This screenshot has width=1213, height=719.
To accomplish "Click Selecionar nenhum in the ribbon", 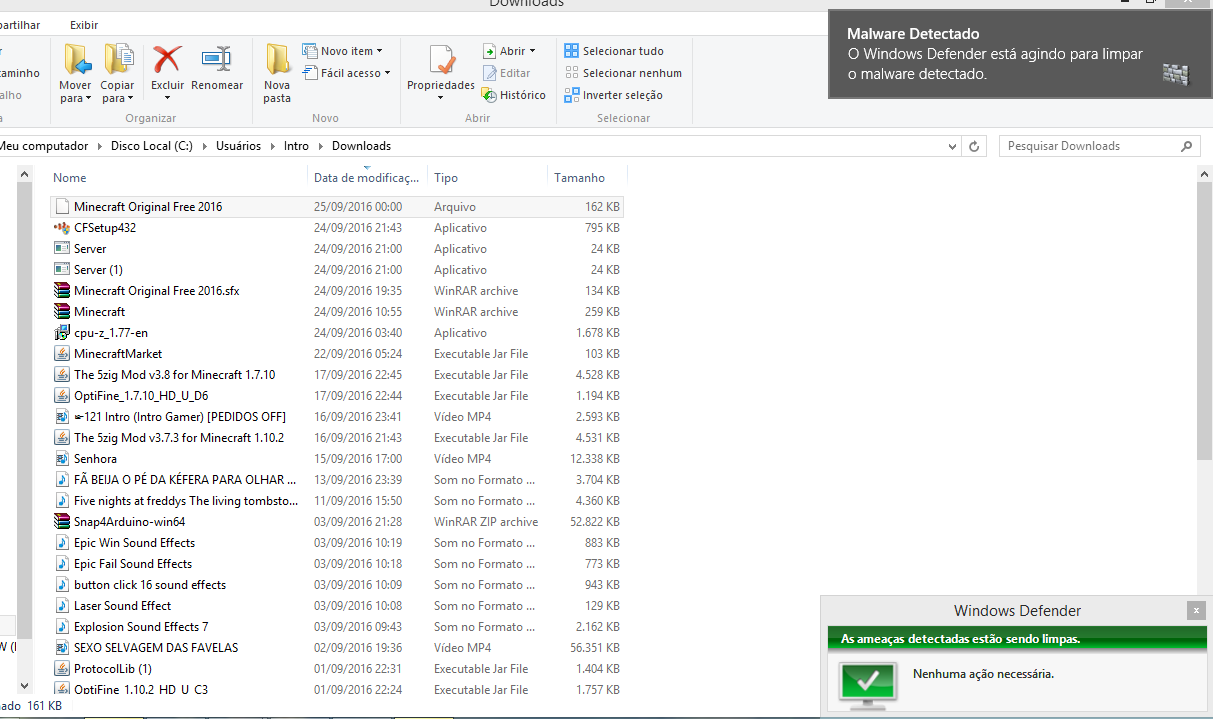I will point(622,73).
